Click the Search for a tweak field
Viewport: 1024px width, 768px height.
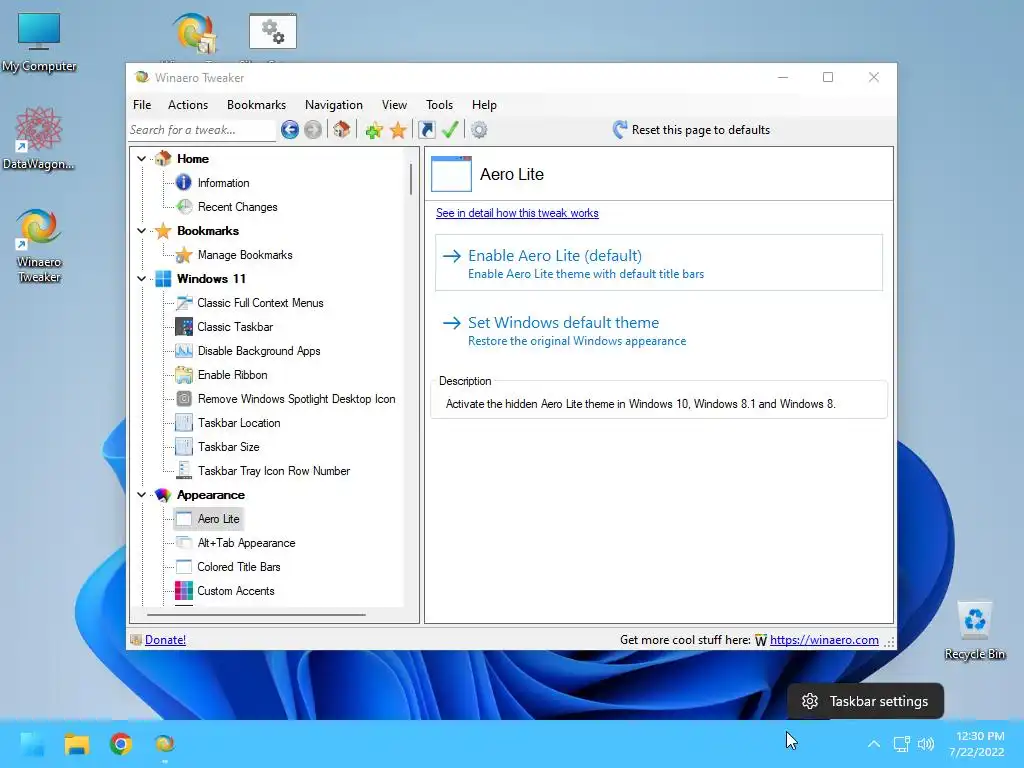click(202, 130)
